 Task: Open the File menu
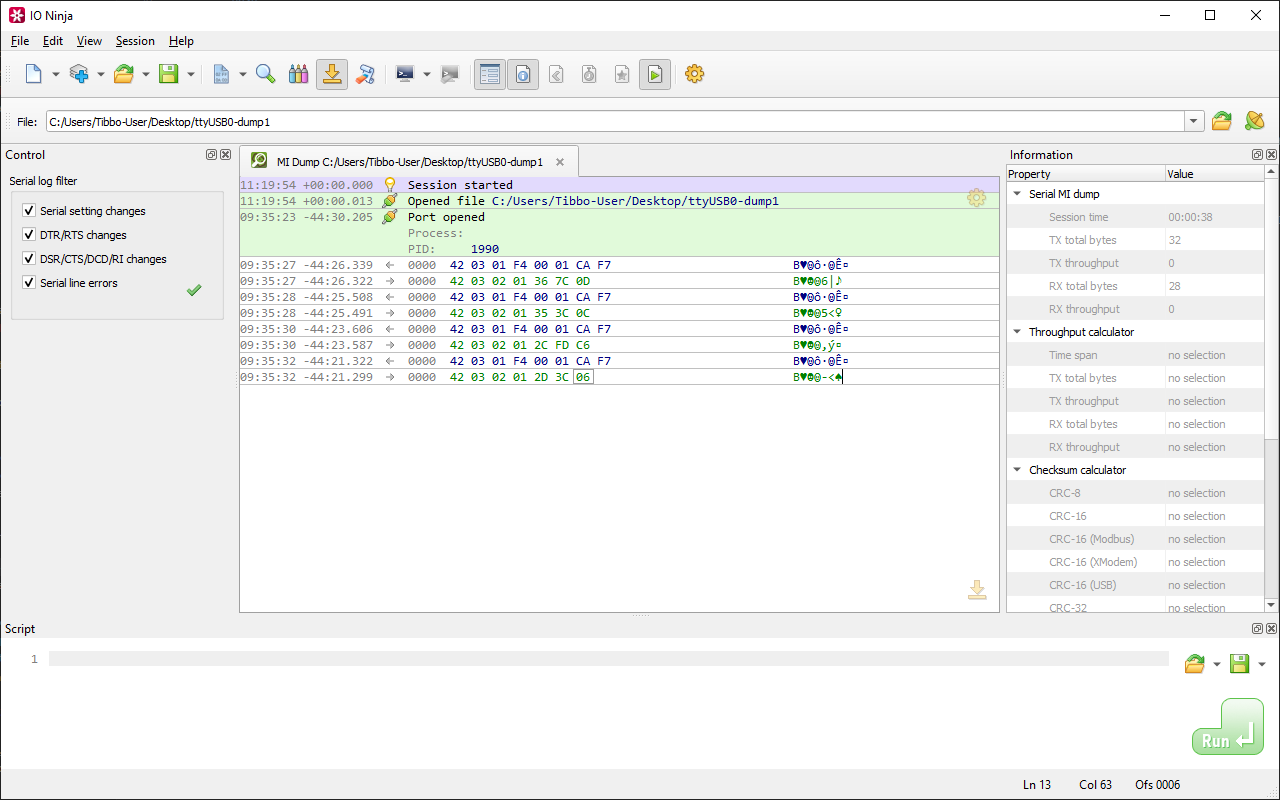pyautogui.click(x=20, y=41)
